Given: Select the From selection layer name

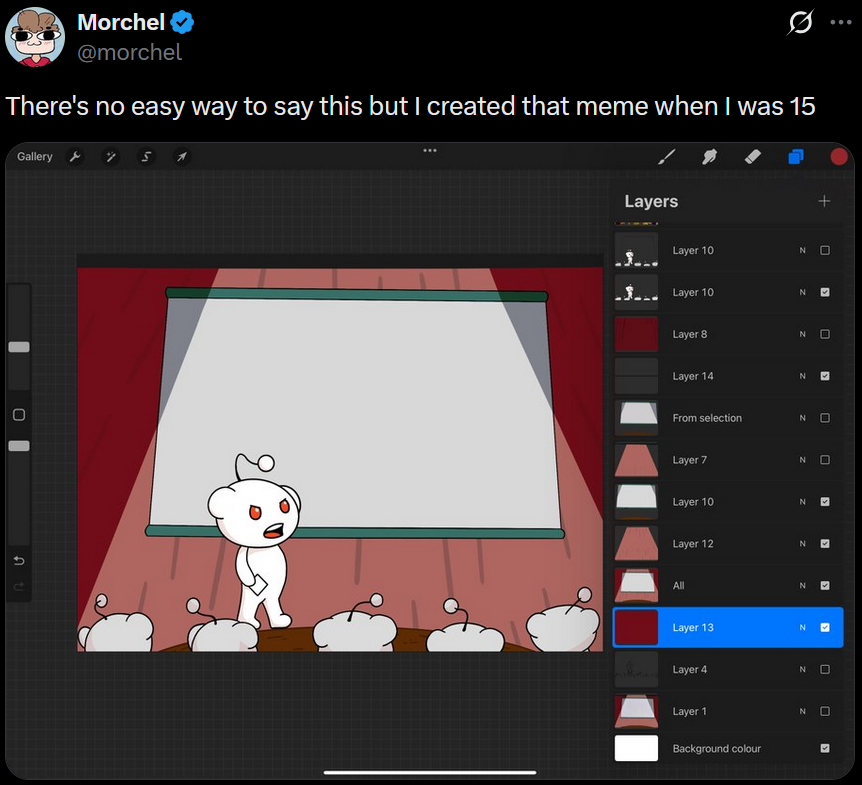Looking at the screenshot, I should pos(707,418).
